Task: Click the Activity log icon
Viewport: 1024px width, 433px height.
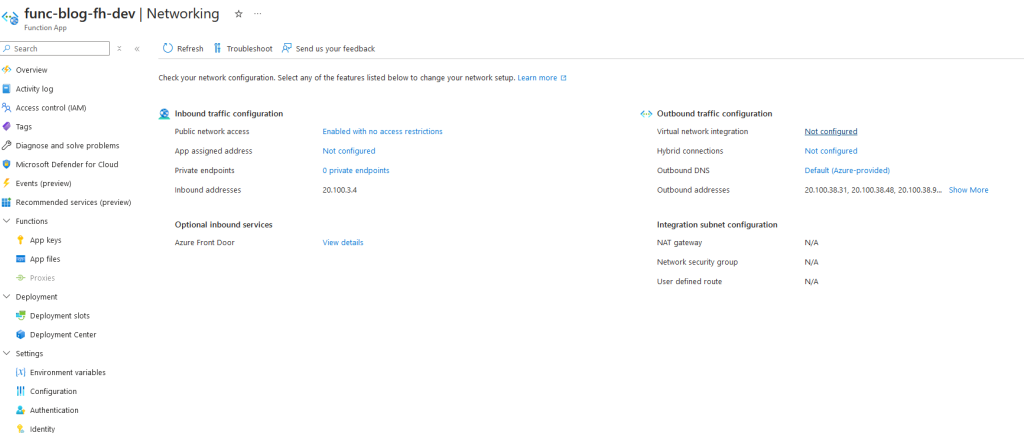Action: coord(7,89)
